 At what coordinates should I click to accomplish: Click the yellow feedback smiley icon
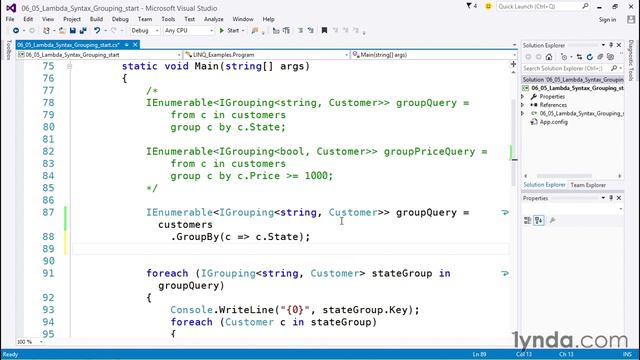click(488, 6)
